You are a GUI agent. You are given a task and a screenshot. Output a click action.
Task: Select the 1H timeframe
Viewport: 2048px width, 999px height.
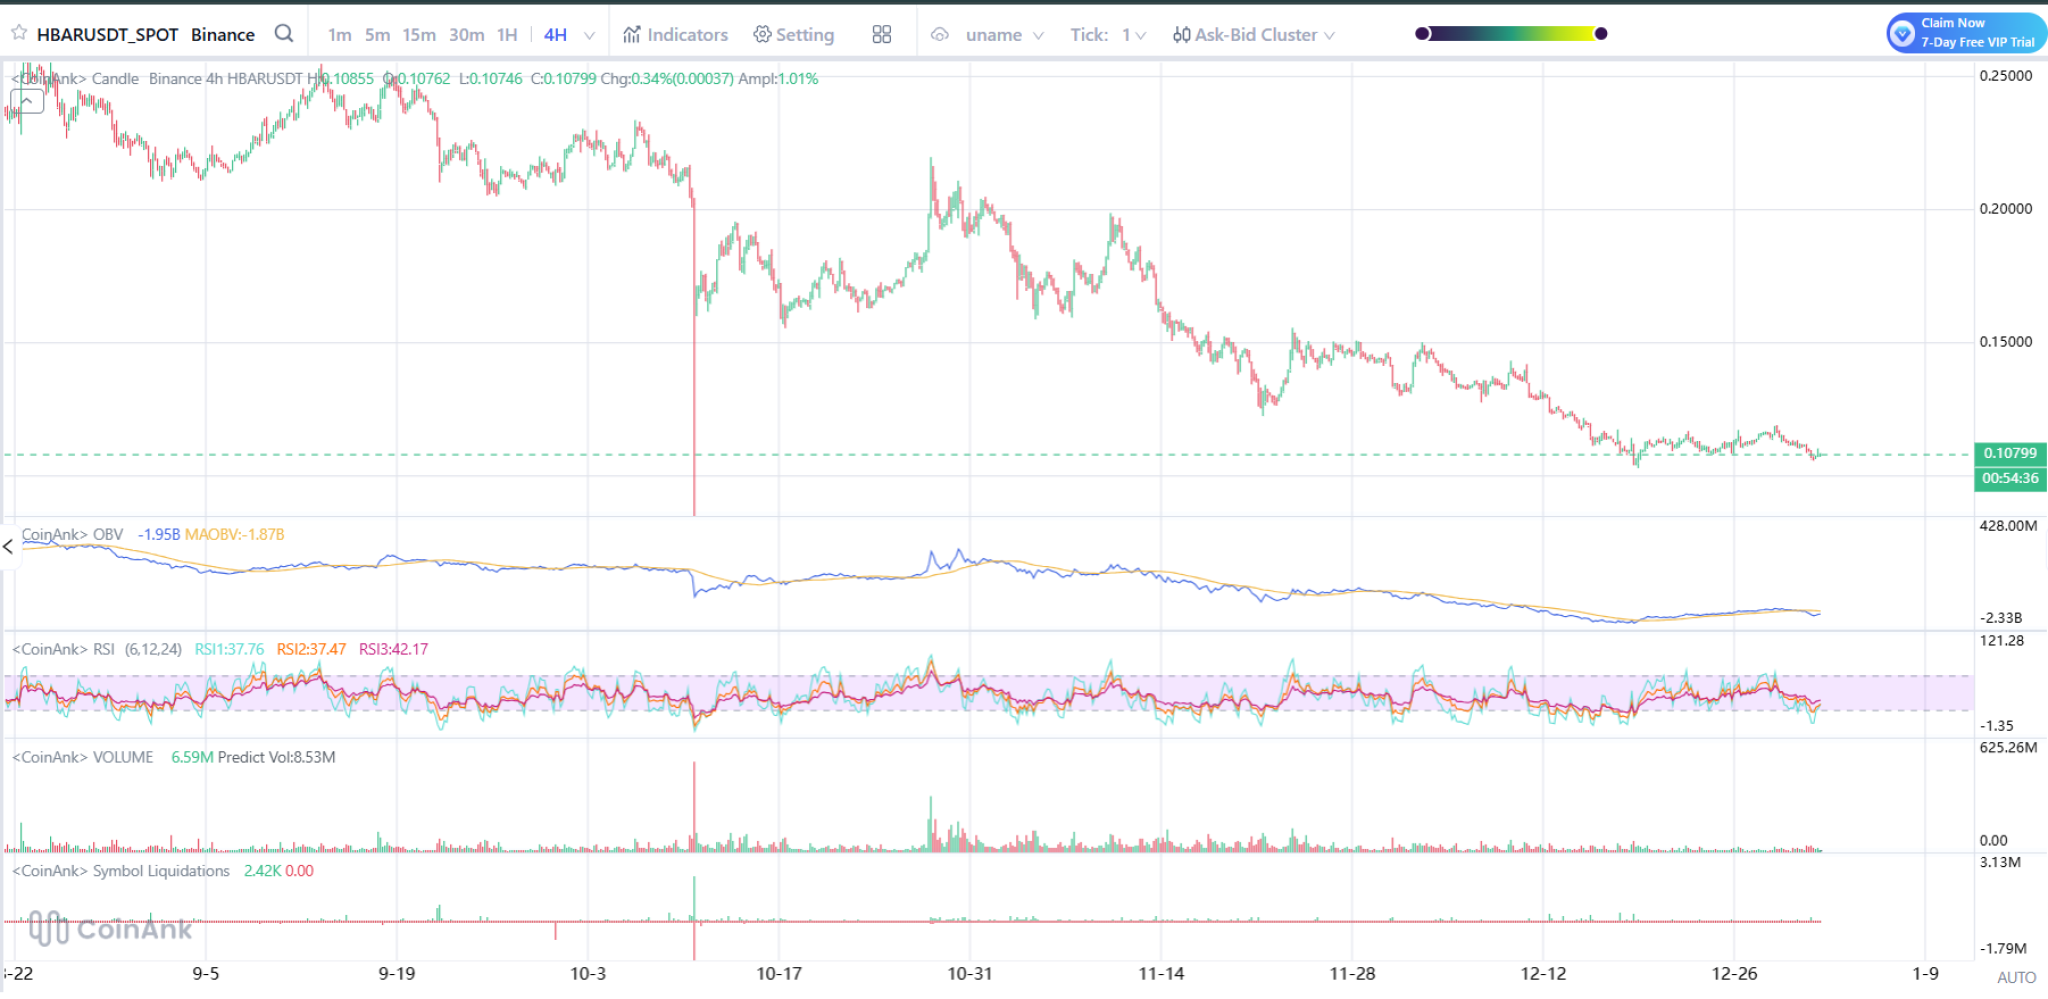pyautogui.click(x=508, y=33)
